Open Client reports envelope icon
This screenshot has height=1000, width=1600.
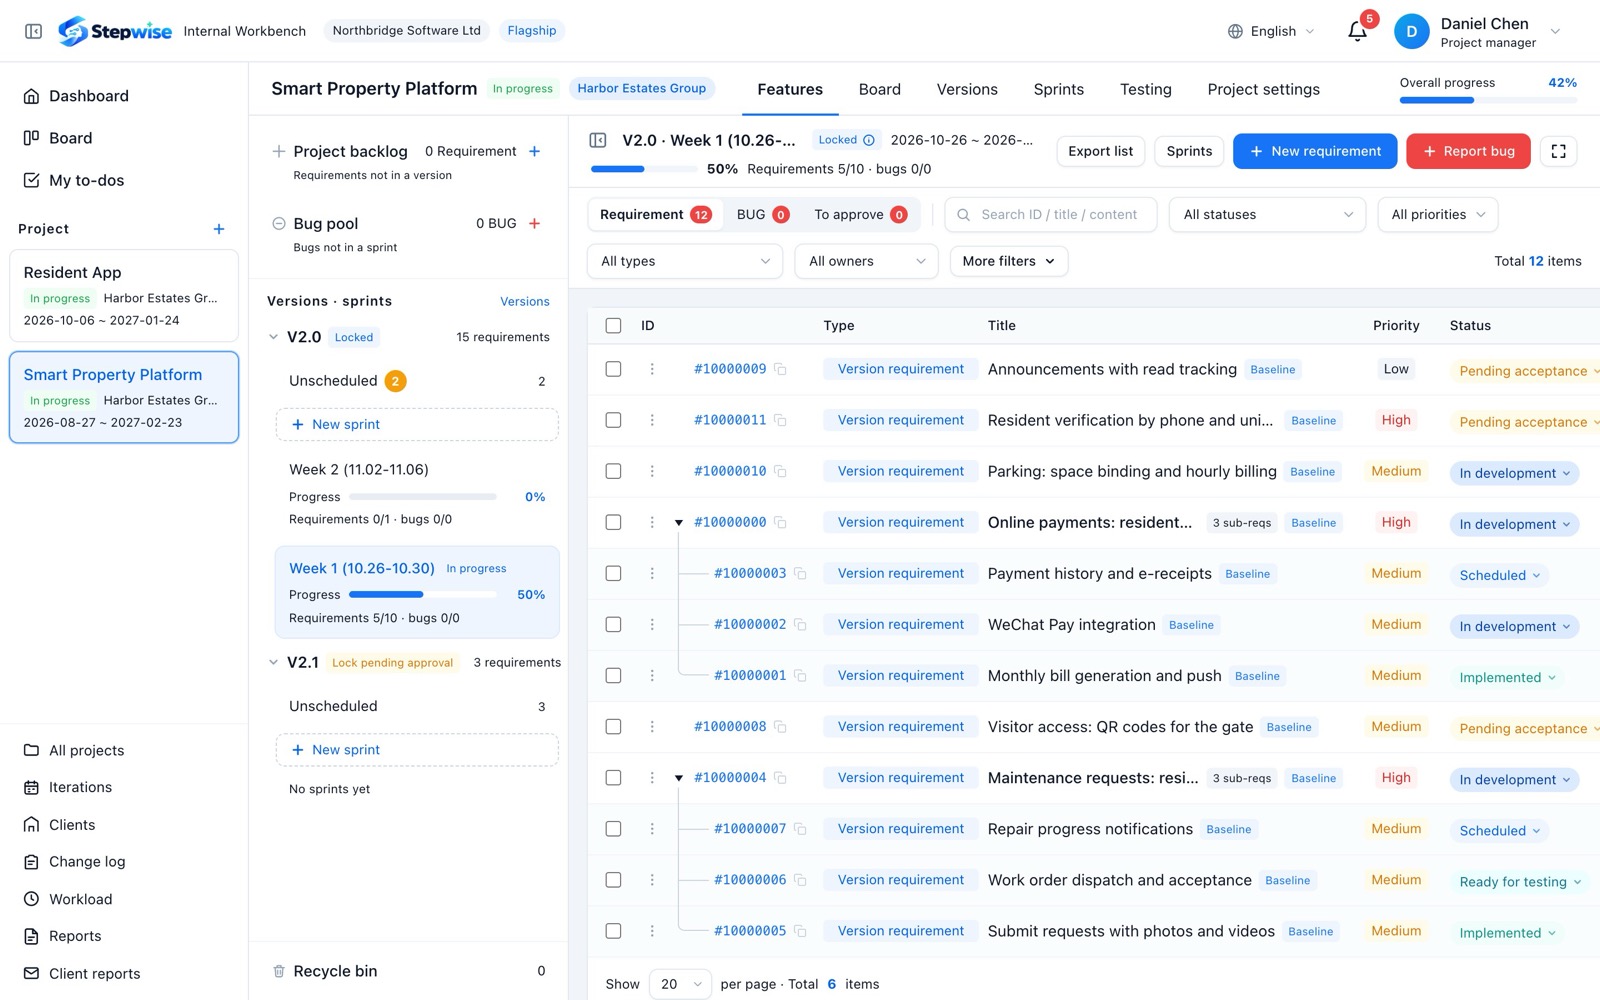[31, 973]
